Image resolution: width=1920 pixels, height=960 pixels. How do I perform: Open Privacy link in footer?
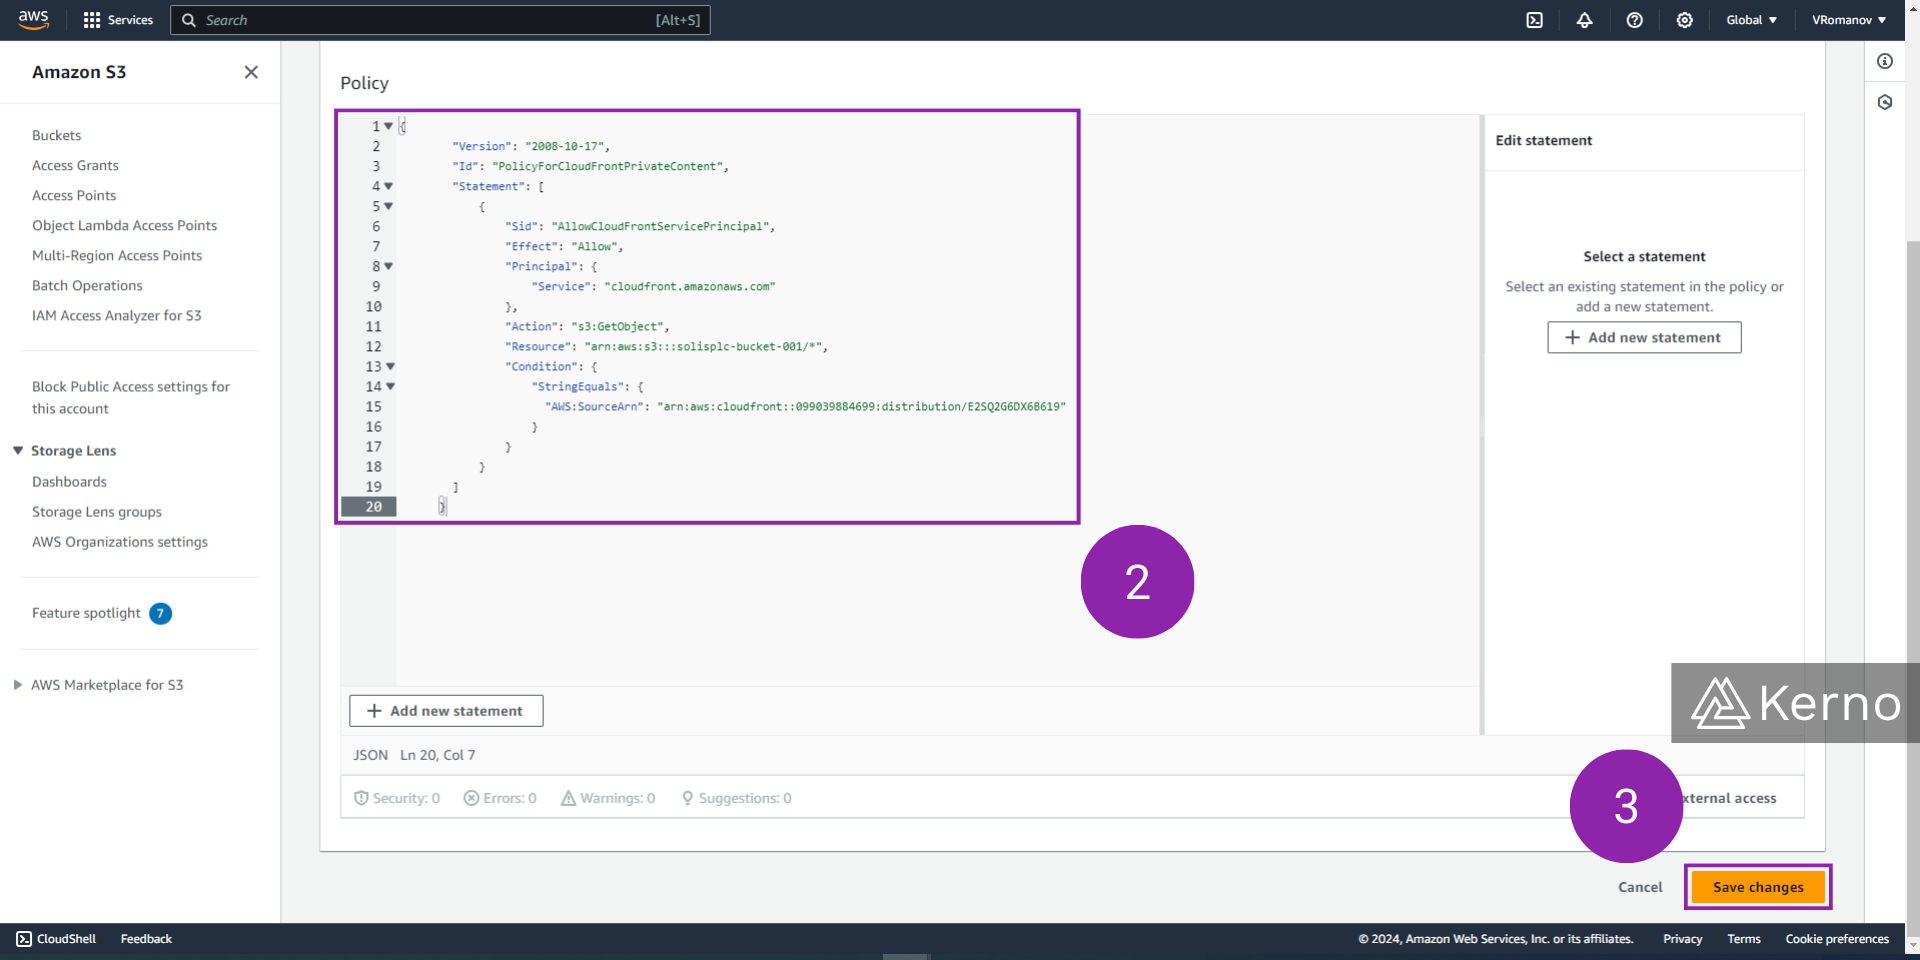[x=1682, y=939]
